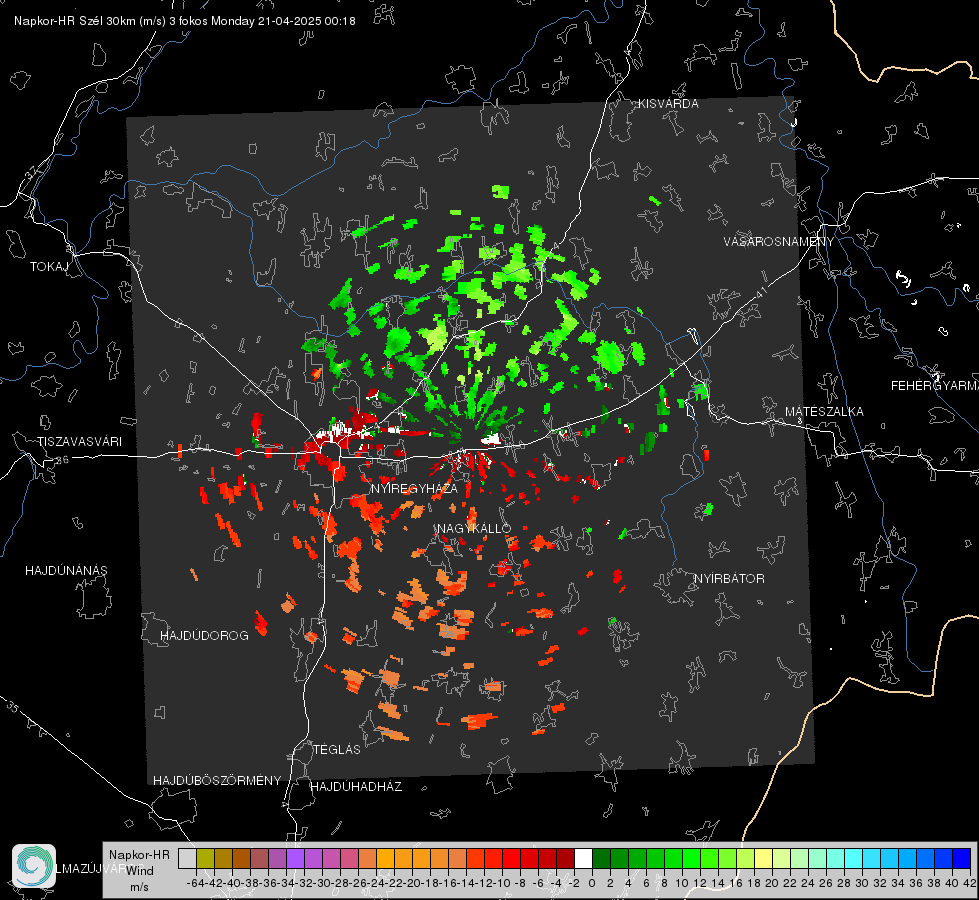
Task: Click the HAJDÚHADHÁZ town label
Action: pyautogui.click(x=356, y=787)
